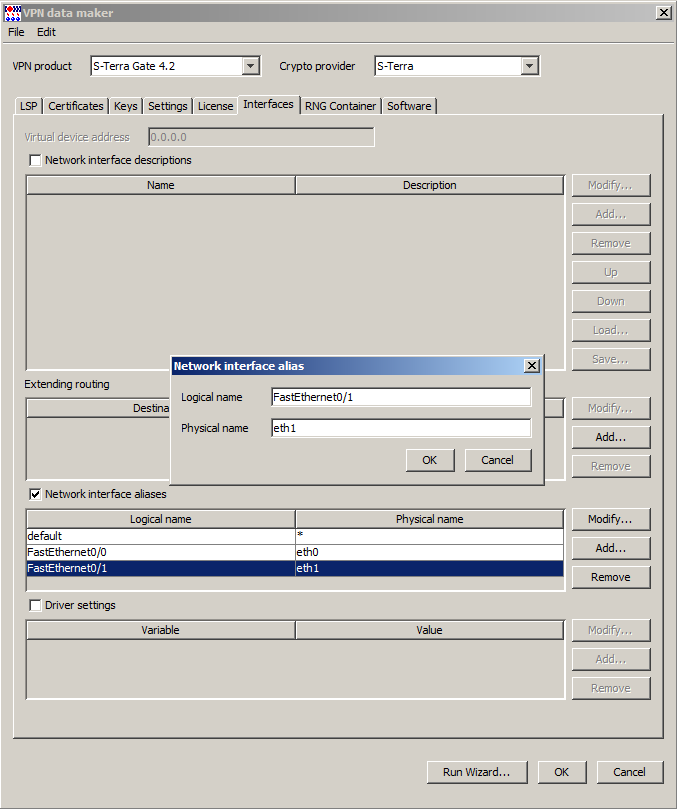Screen dimensions: 677x809
Task: Sort by the Logical name column header
Action: tap(160, 519)
